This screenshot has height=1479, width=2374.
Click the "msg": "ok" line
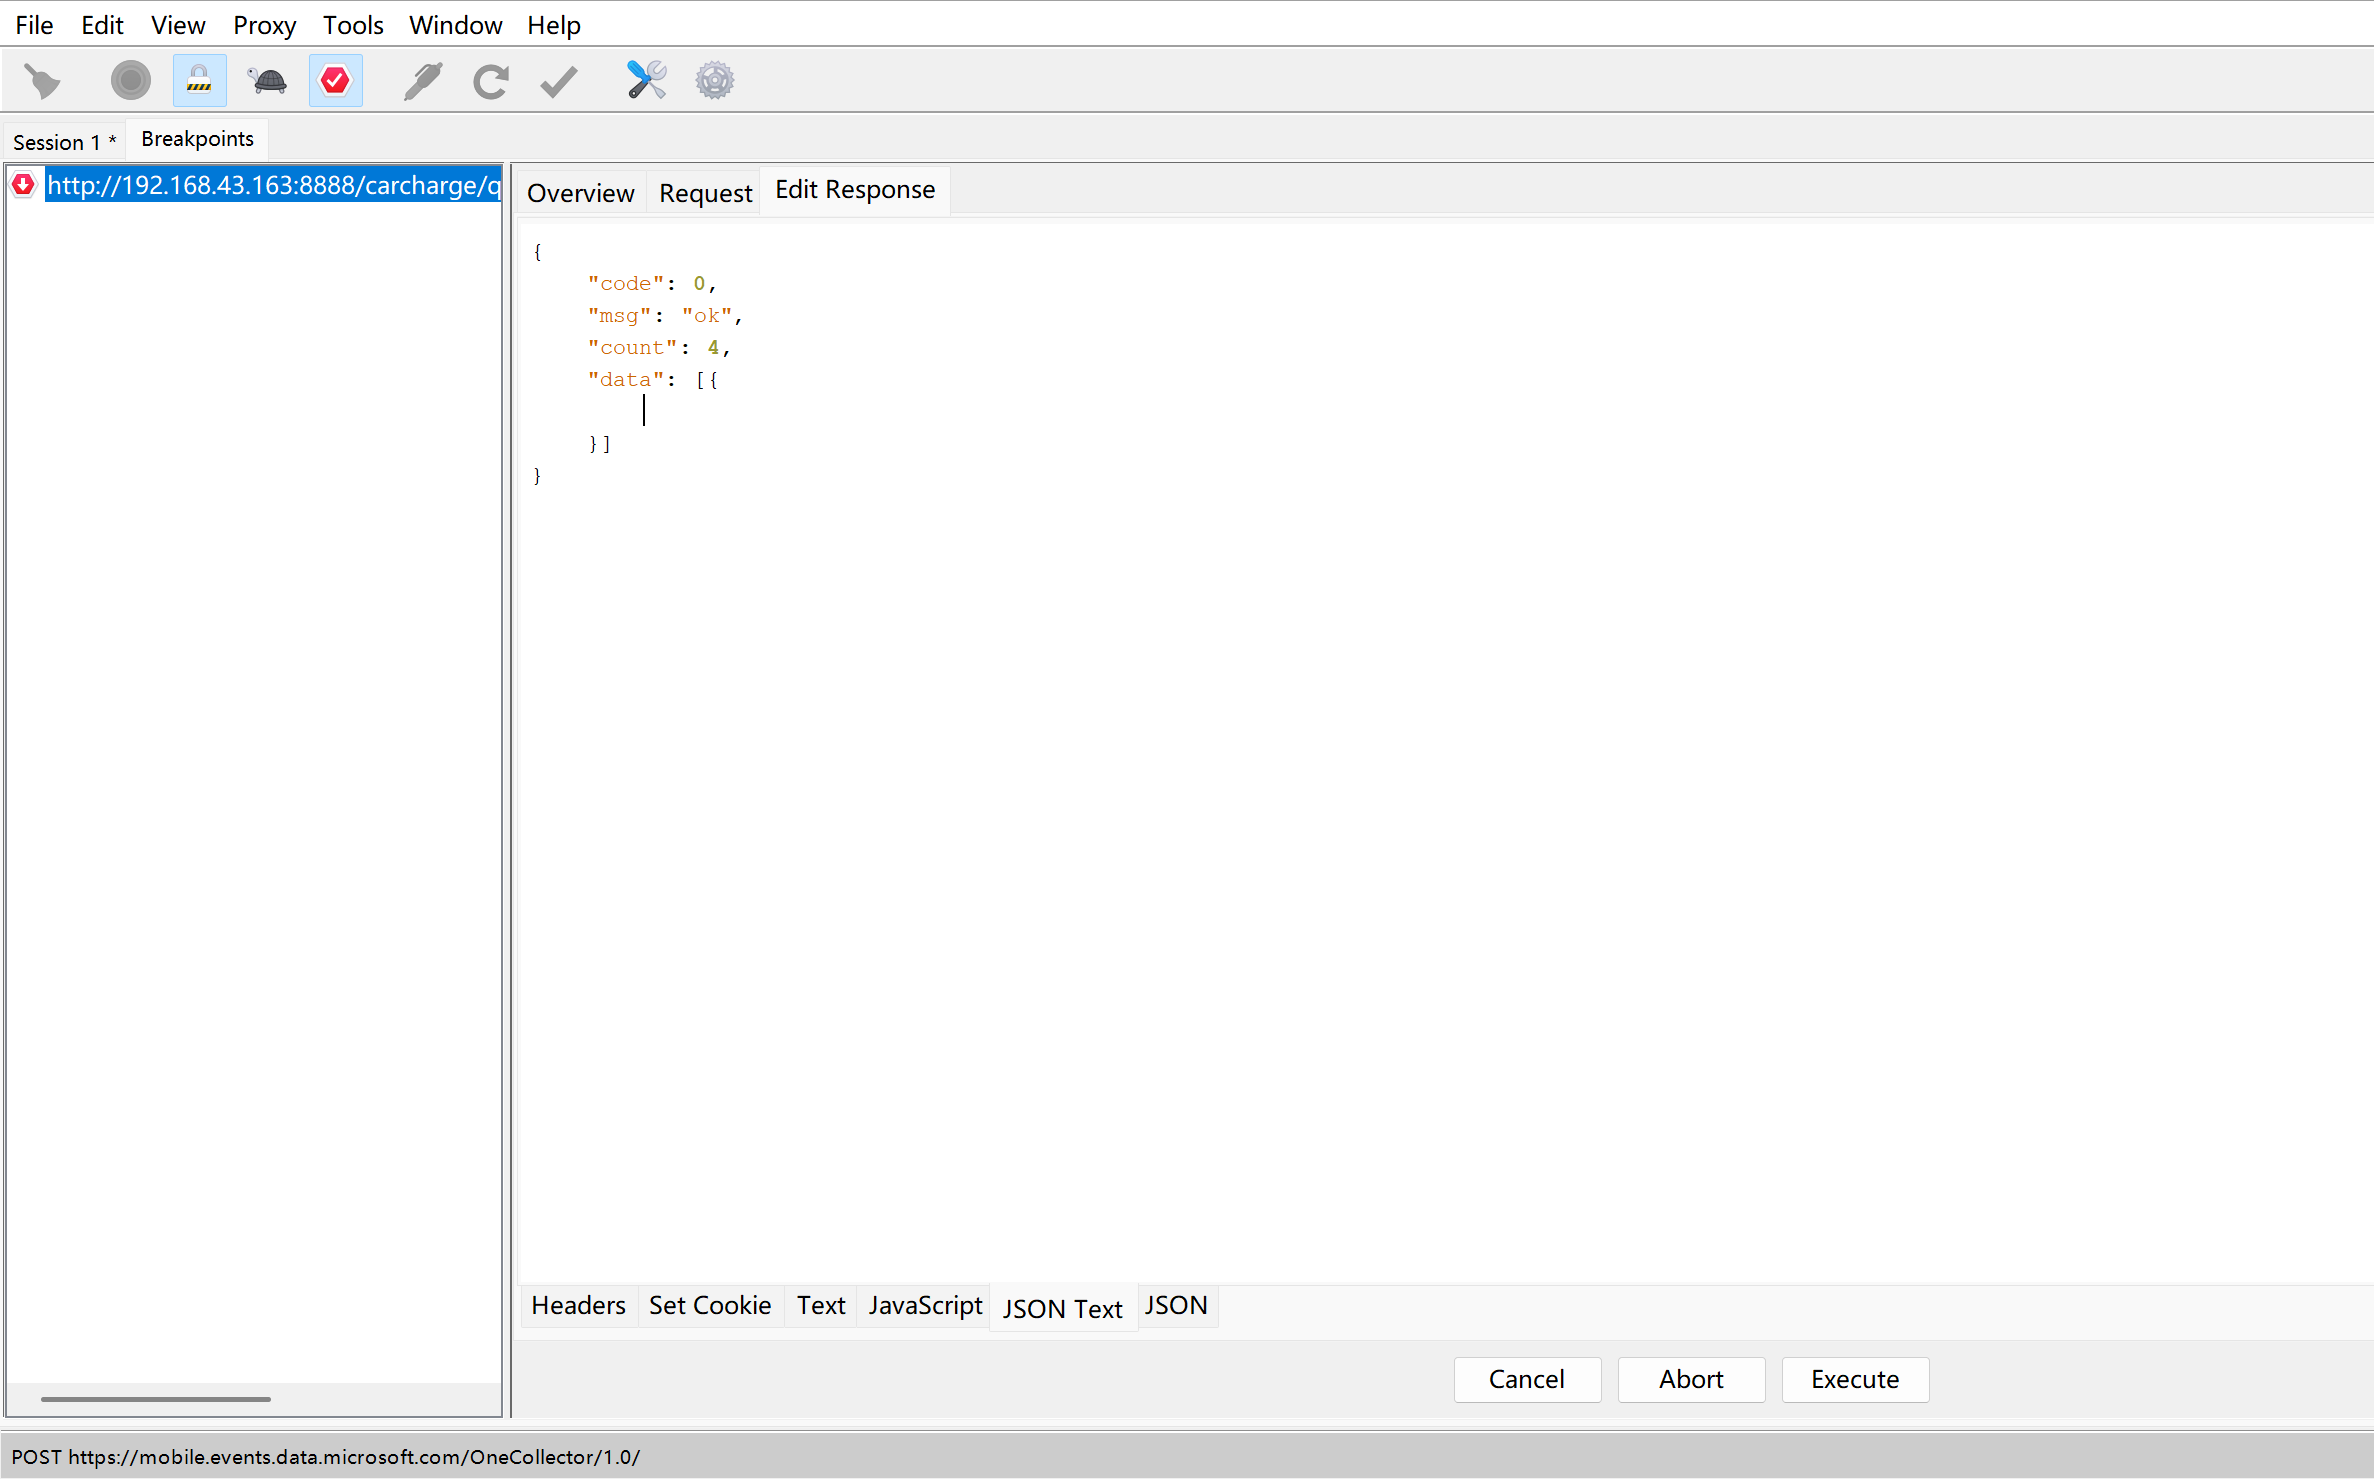(x=665, y=315)
